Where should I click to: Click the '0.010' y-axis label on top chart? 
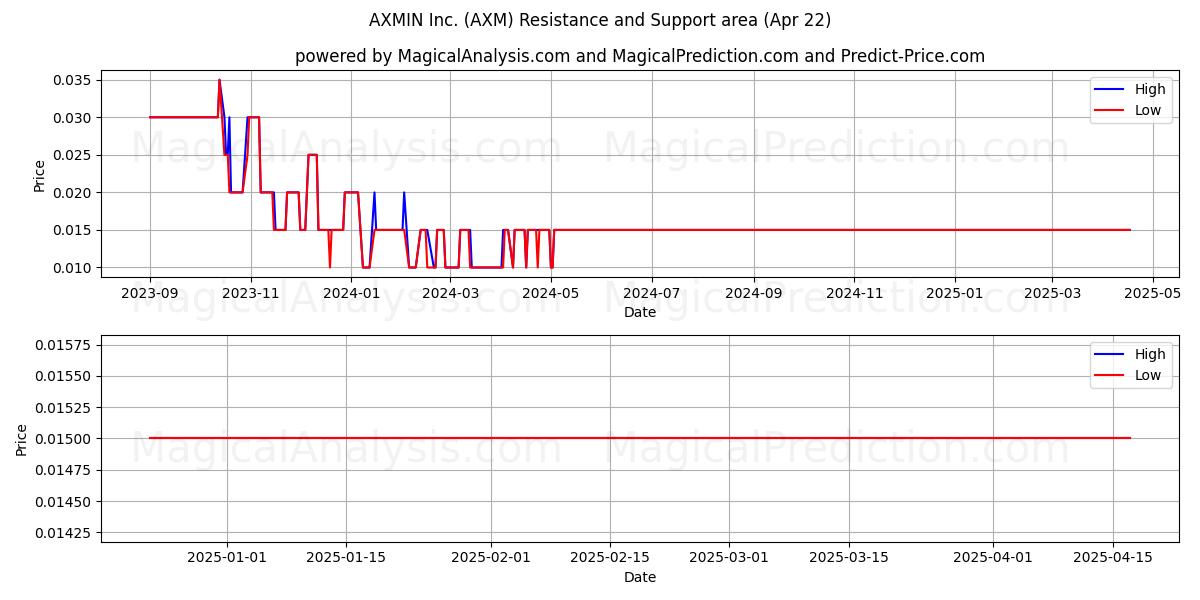coord(72,268)
